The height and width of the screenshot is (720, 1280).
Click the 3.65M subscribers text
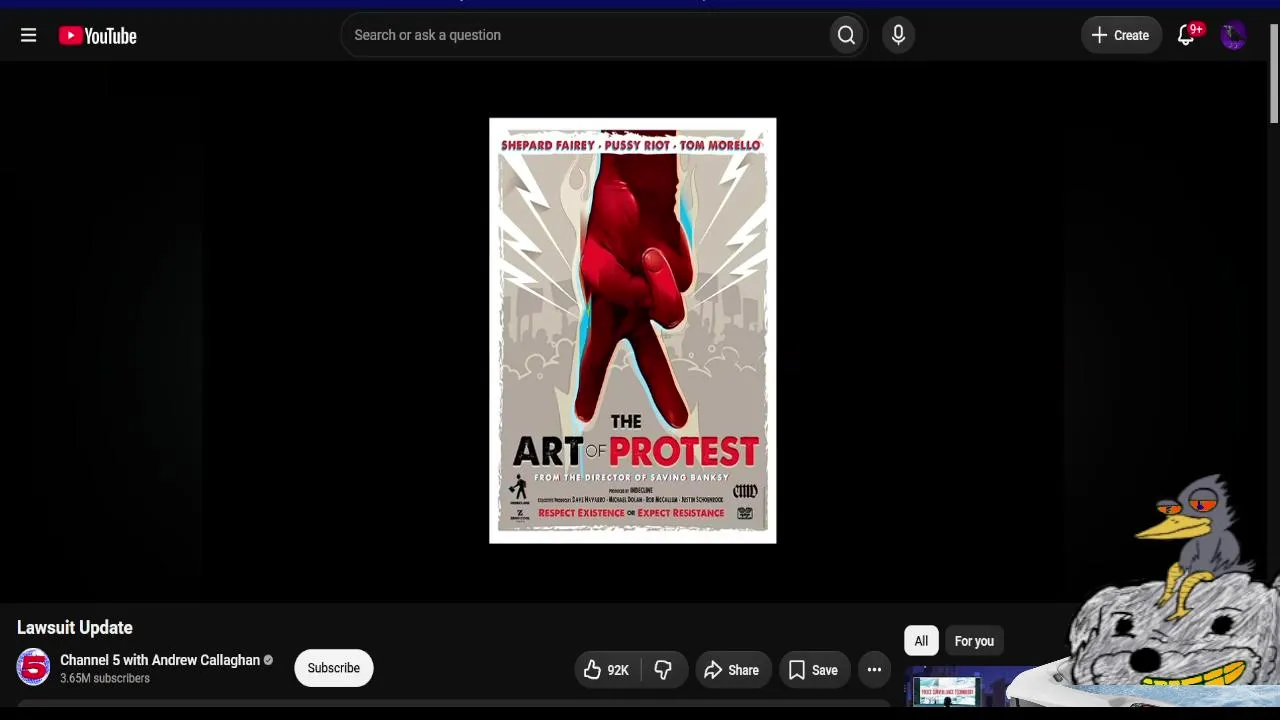click(105, 679)
